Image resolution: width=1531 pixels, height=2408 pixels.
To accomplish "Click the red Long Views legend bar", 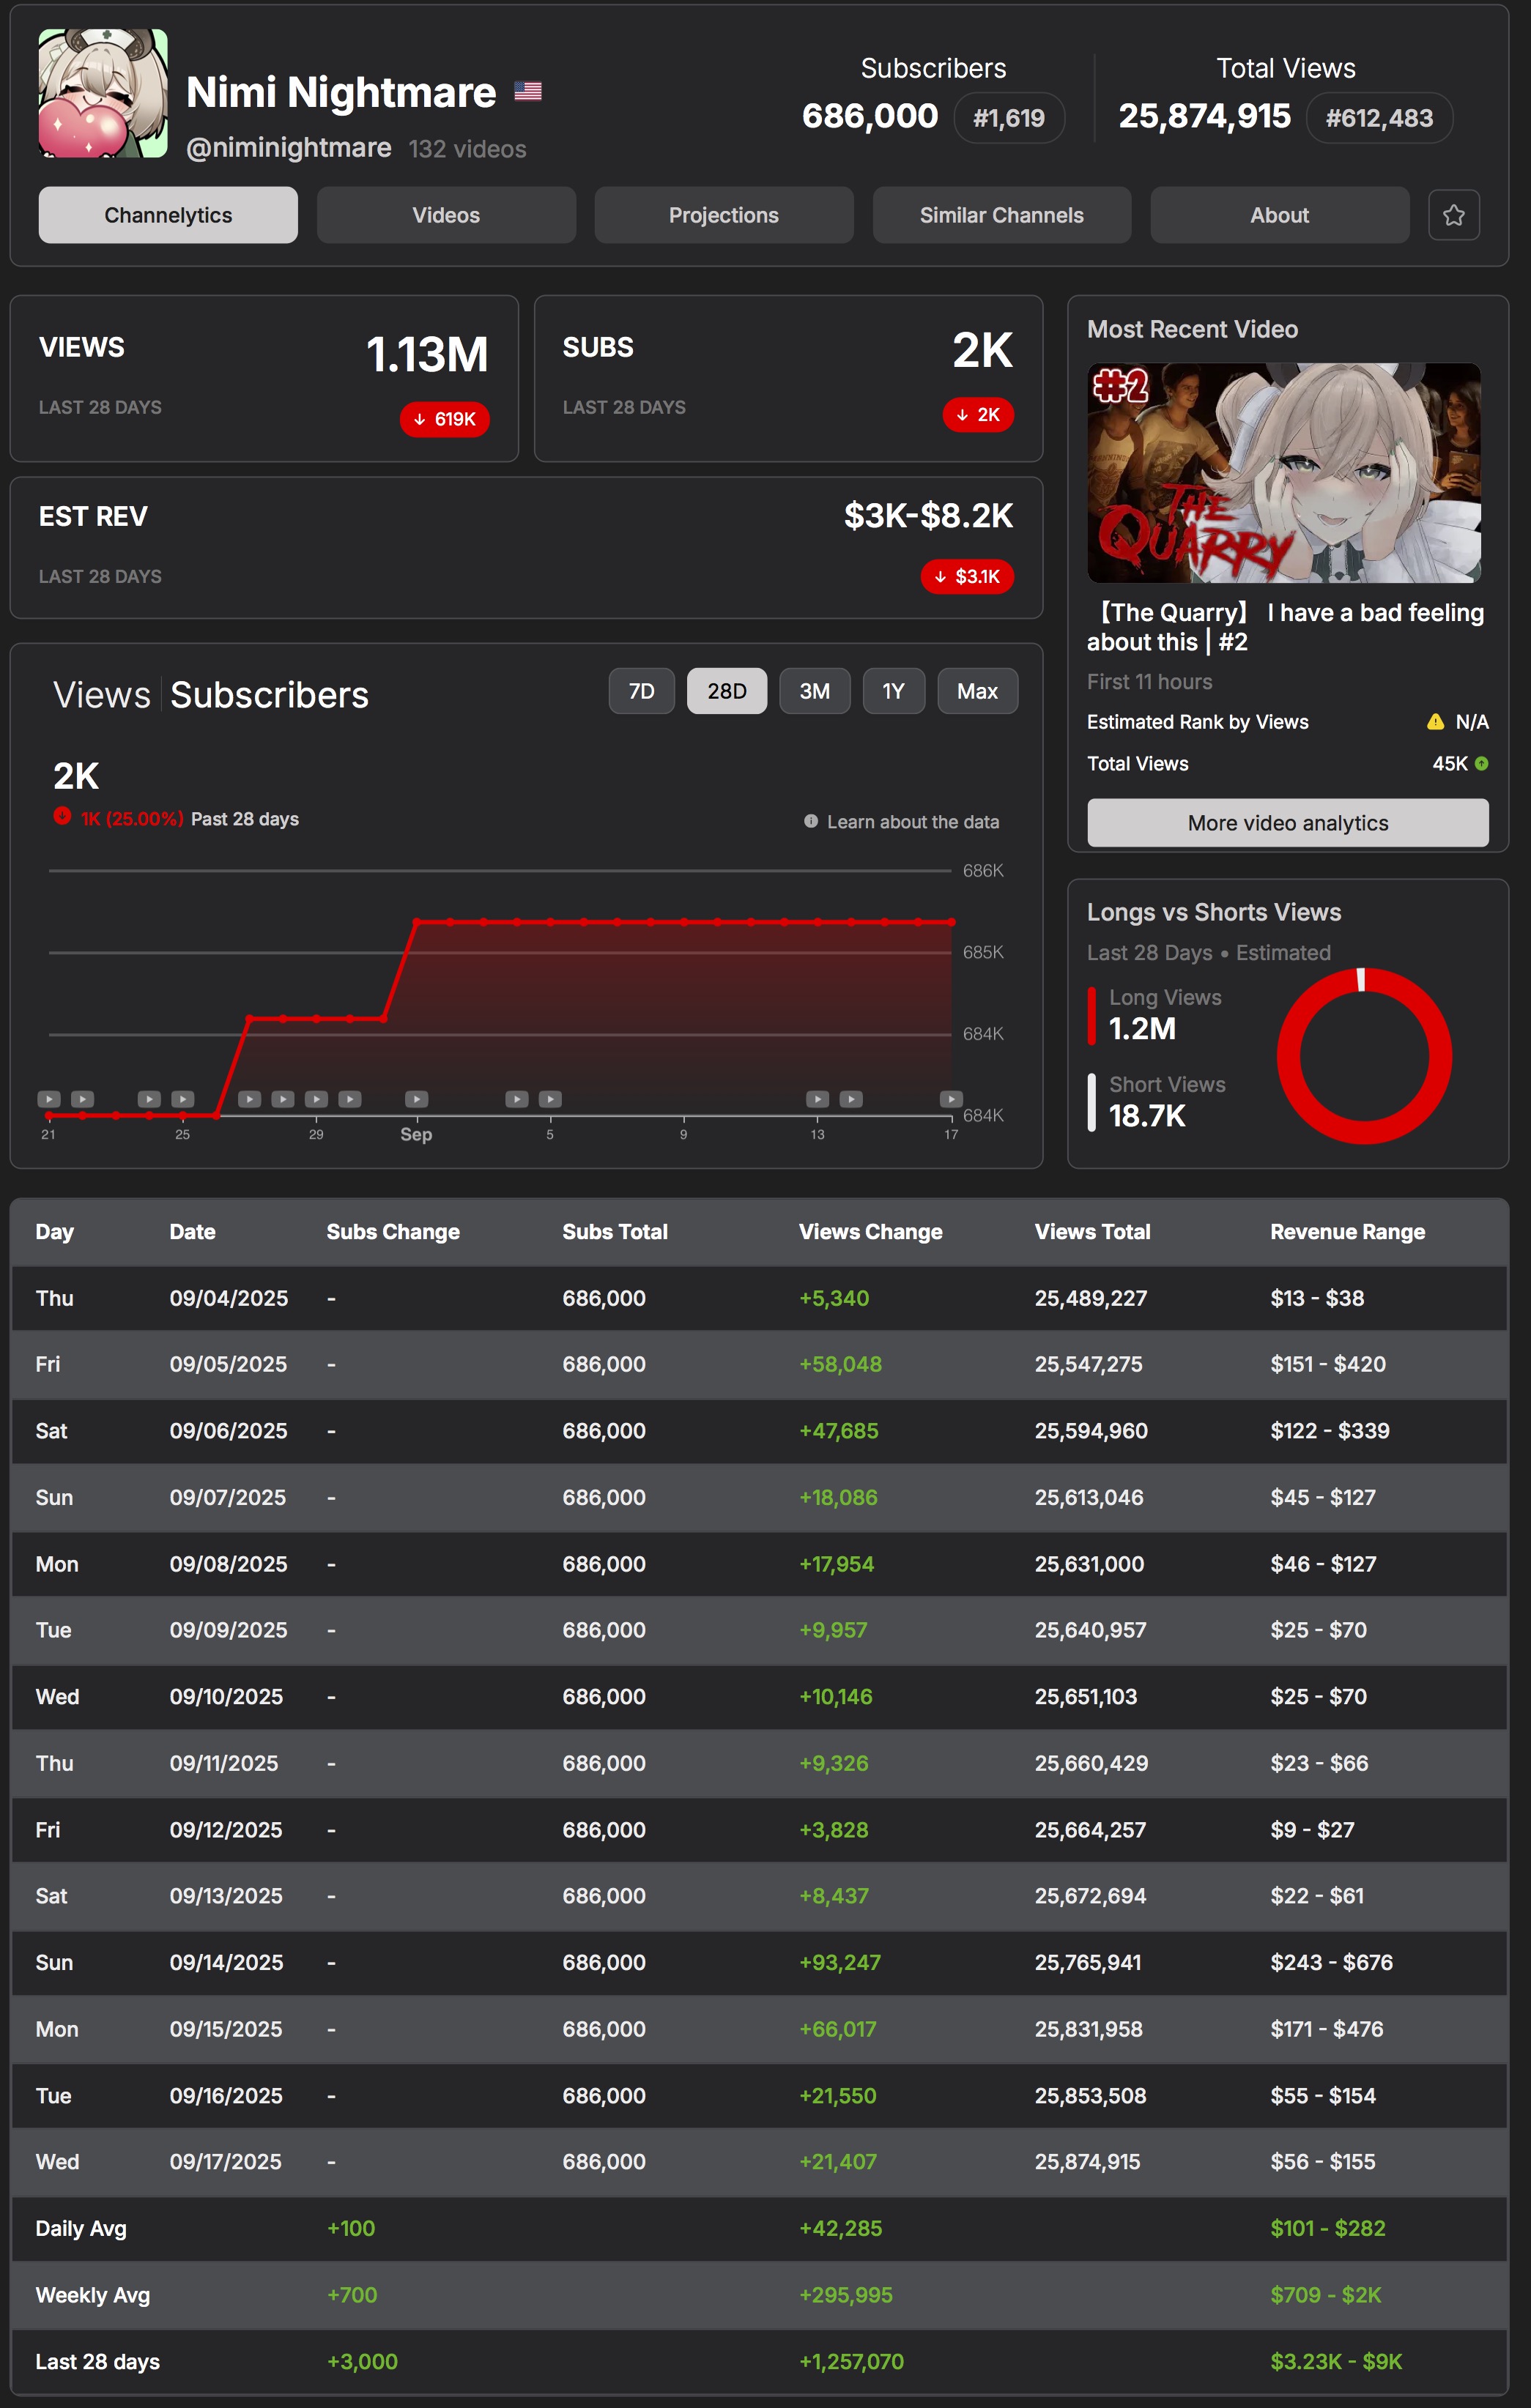I will 1092,1016.
